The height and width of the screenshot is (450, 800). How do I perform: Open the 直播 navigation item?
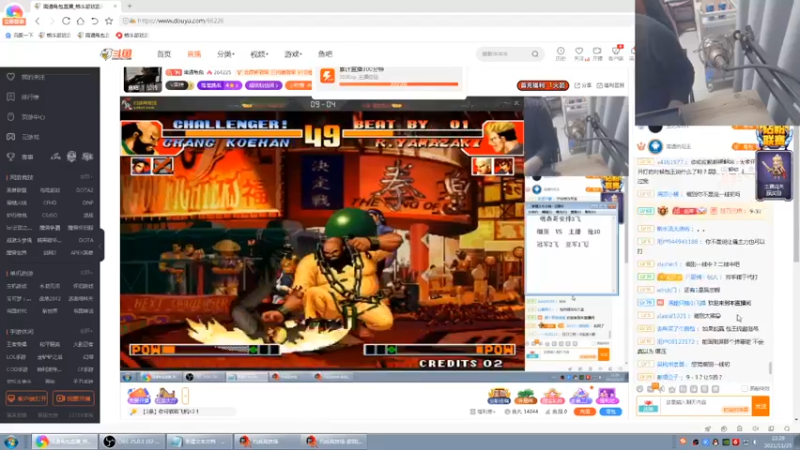point(194,54)
